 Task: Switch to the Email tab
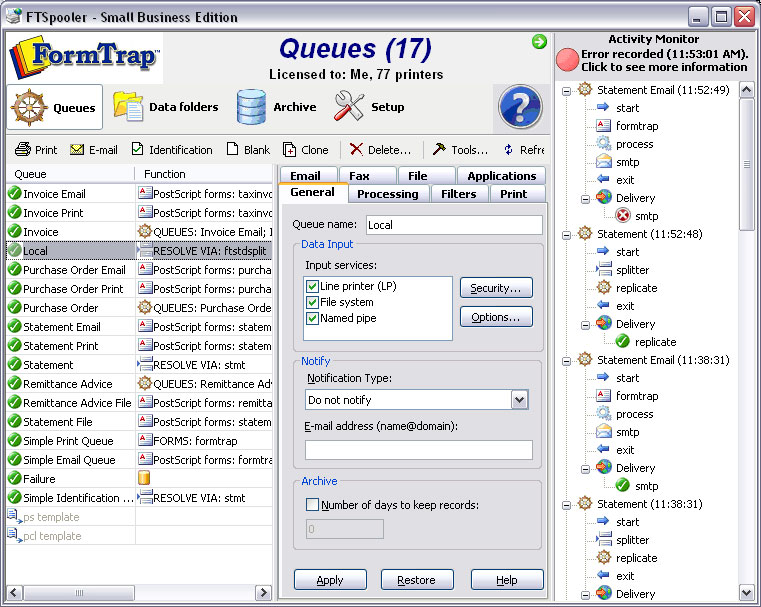[x=308, y=176]
